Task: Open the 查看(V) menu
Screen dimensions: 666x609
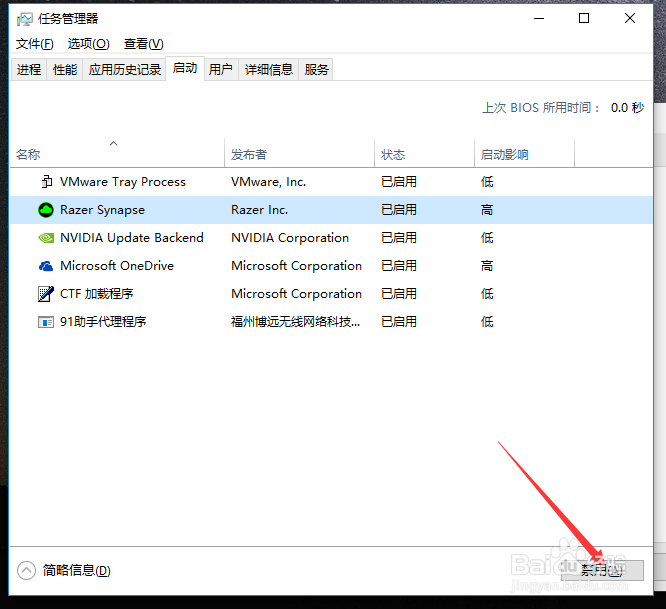Action: tap(144, 44)
